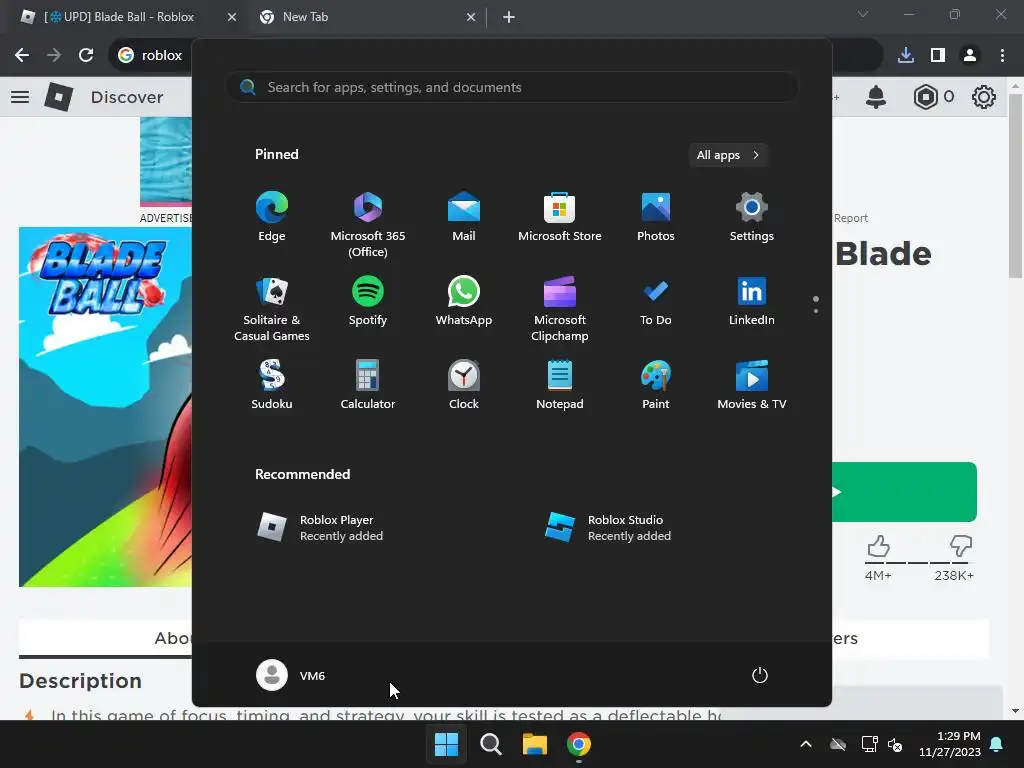Launch Notepad
The image size is (1024, 768).
[x=560, y=385]
